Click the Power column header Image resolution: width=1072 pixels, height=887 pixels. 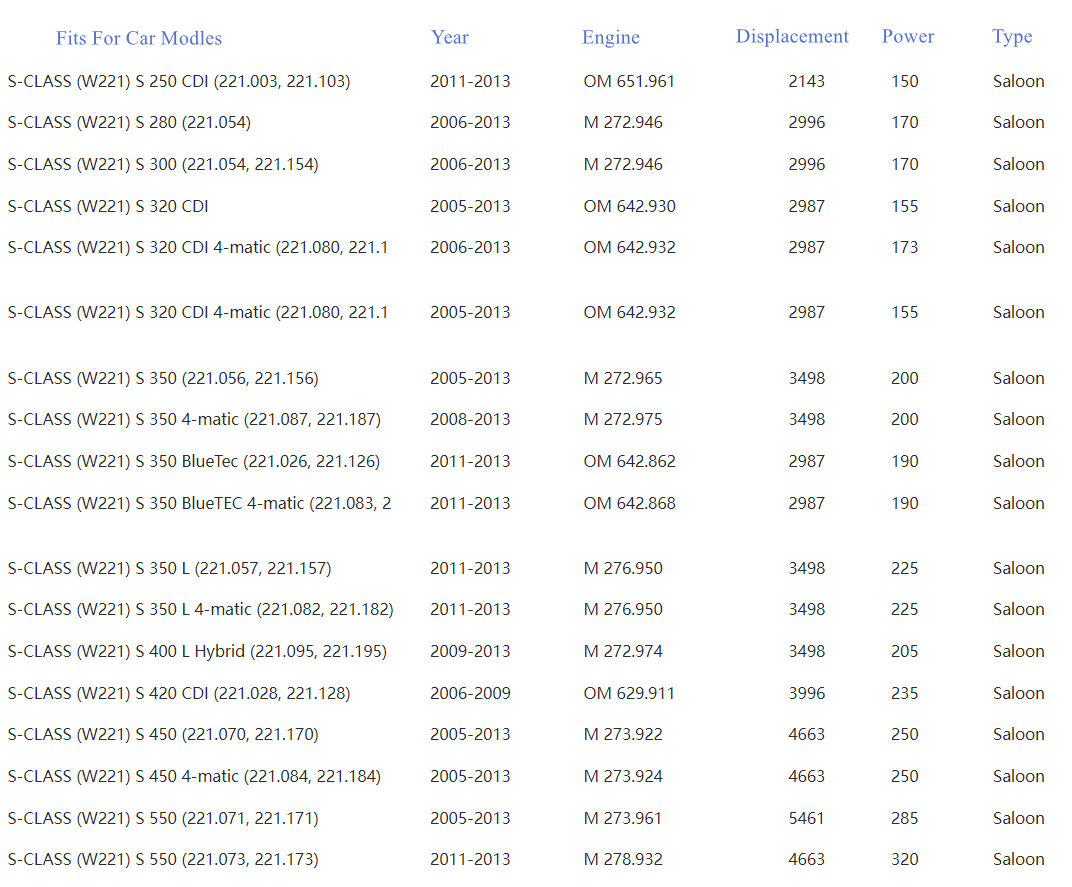tap(908, 36)
